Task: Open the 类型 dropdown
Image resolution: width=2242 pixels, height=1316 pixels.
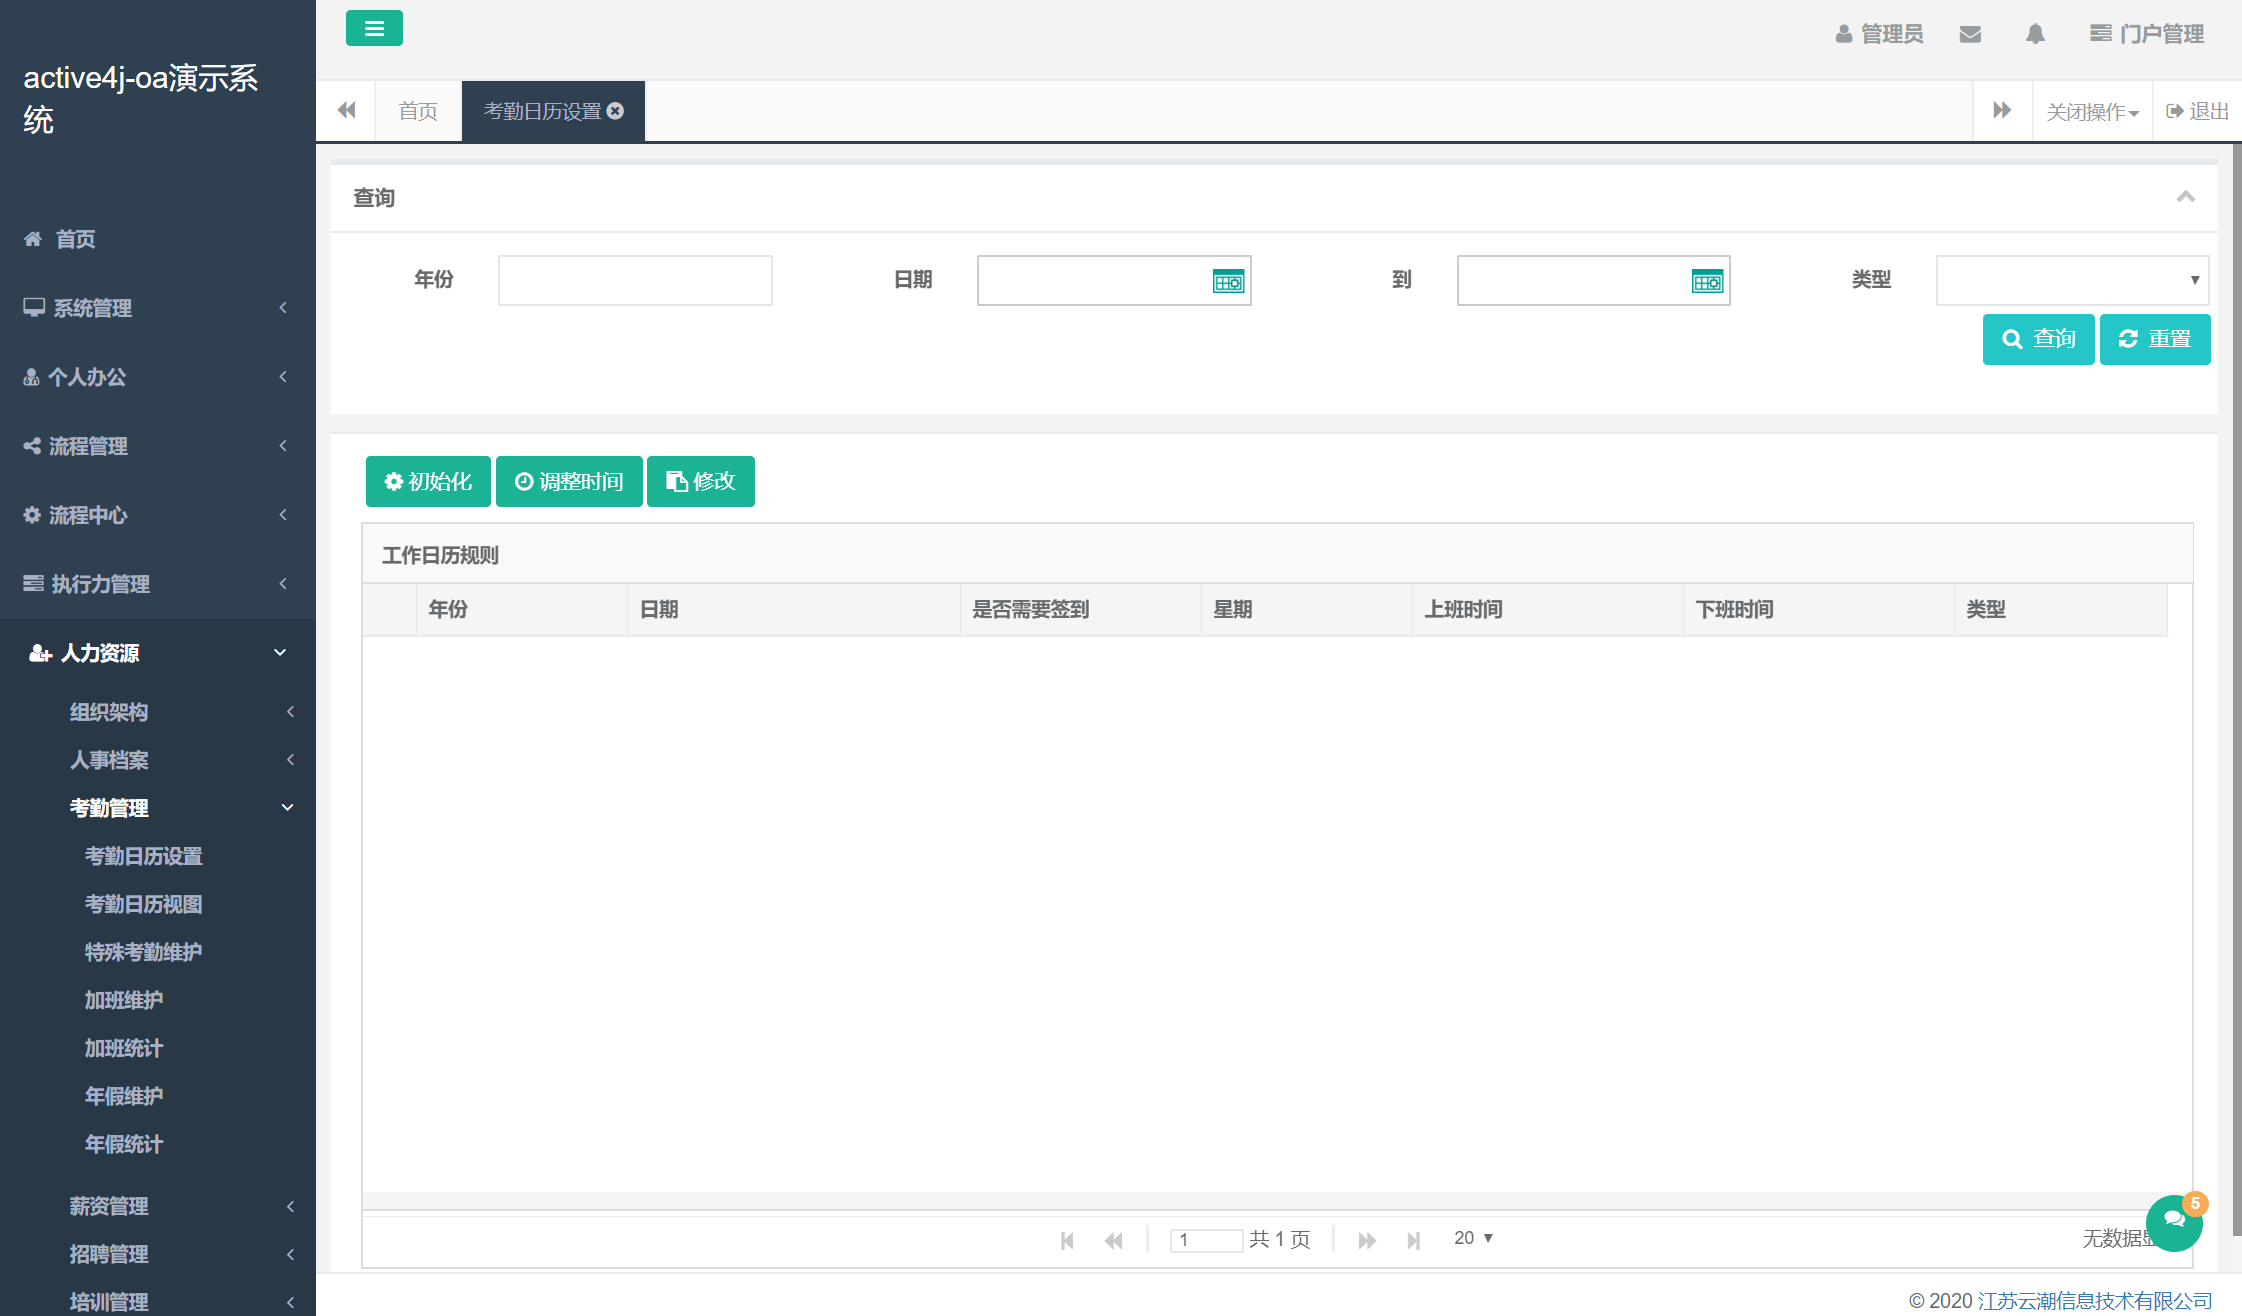Action: click(x=2071, y=280)
